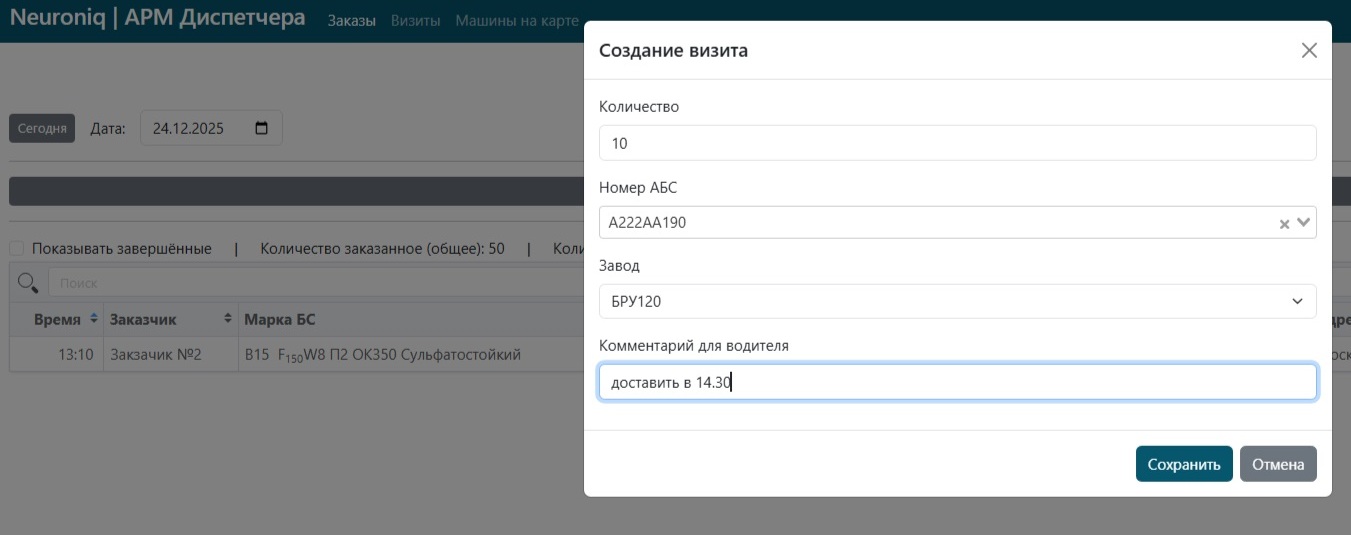Image resolution: width=1351 pixels, height=535 pixels.
Task: Open the Завод dropdown list
Action: click(x=957, y=301)
